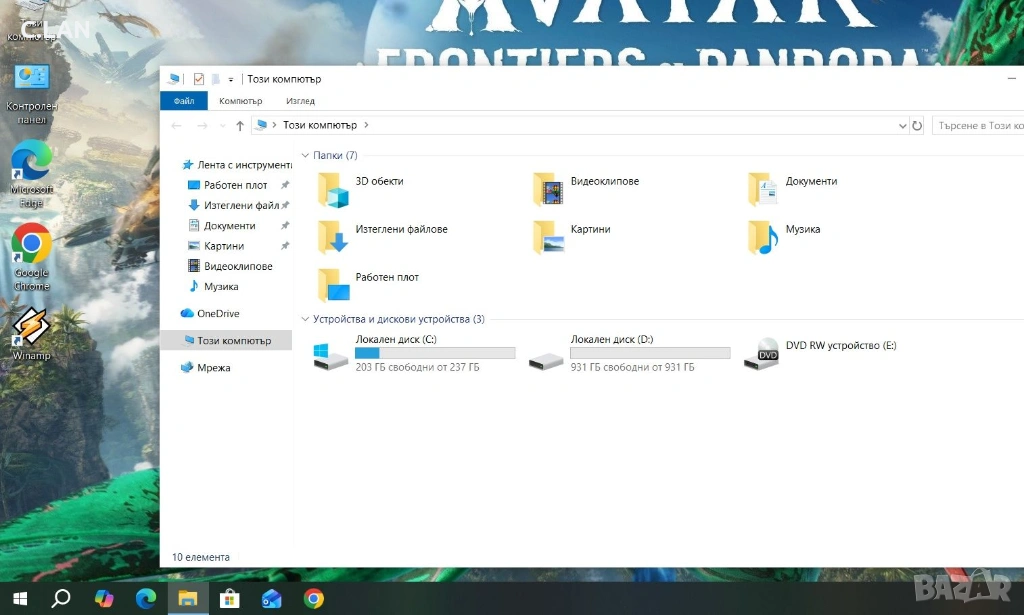Collapse the Папки (7) group

[305, 155]
